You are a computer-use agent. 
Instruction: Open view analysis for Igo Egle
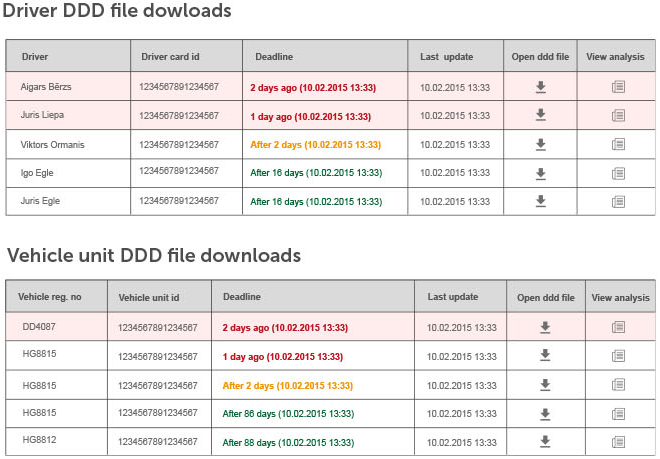pyautogui.click(x=618, y=173)
